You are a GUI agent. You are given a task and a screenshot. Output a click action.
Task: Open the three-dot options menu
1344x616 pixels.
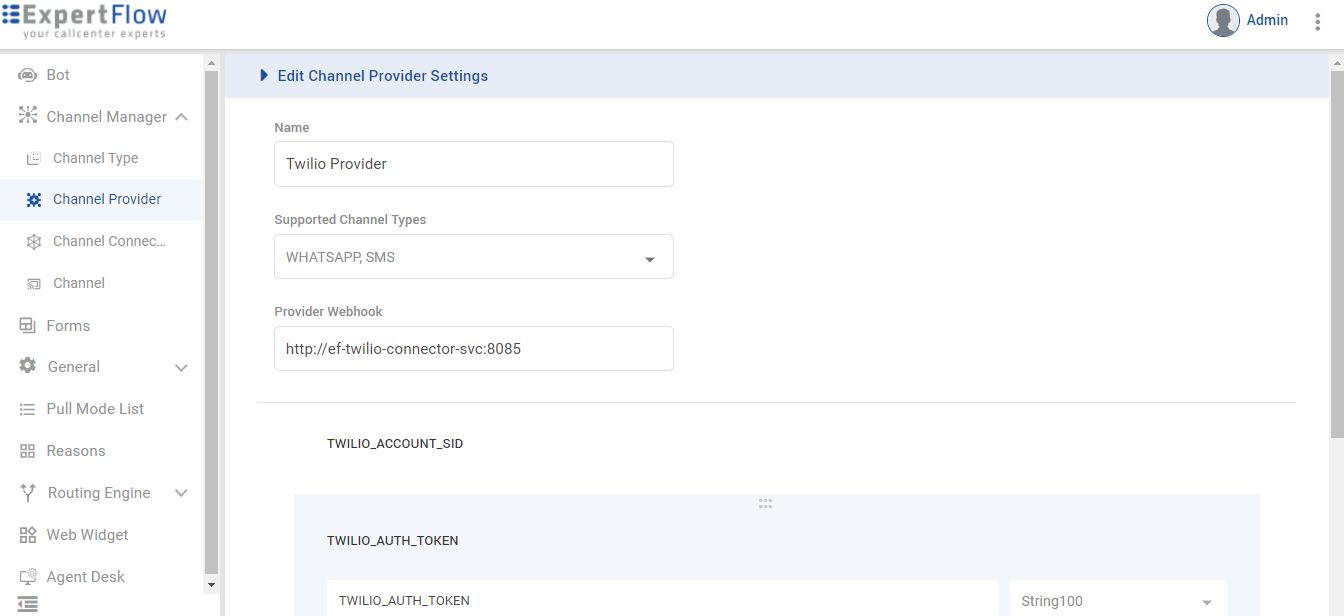tap(1317, 21)
